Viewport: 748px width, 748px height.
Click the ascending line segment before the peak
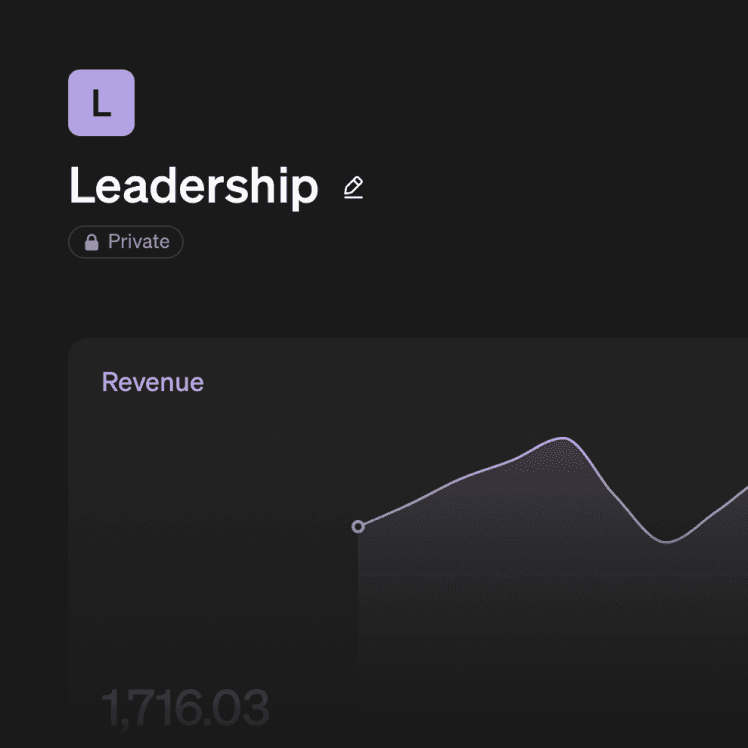click(450, 480)
